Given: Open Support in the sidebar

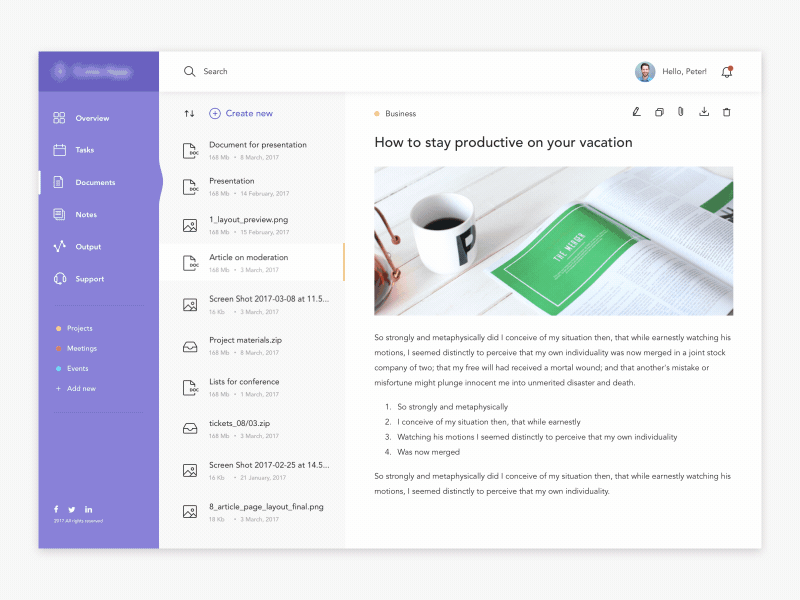Looking at the screenshot, I should coord(79,279).
